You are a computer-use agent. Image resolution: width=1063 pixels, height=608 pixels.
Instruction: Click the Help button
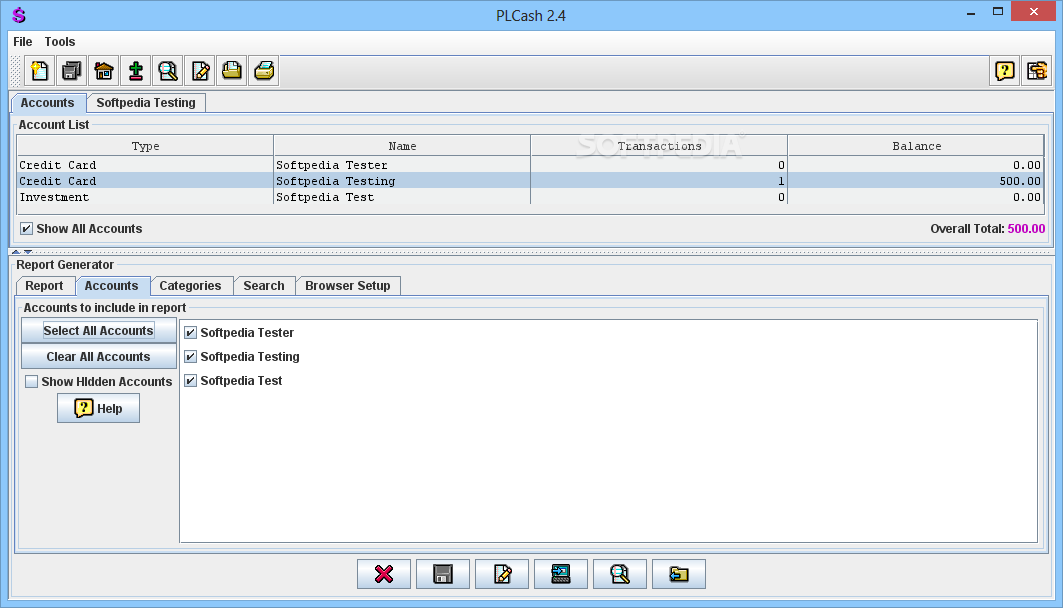(98, 409)
